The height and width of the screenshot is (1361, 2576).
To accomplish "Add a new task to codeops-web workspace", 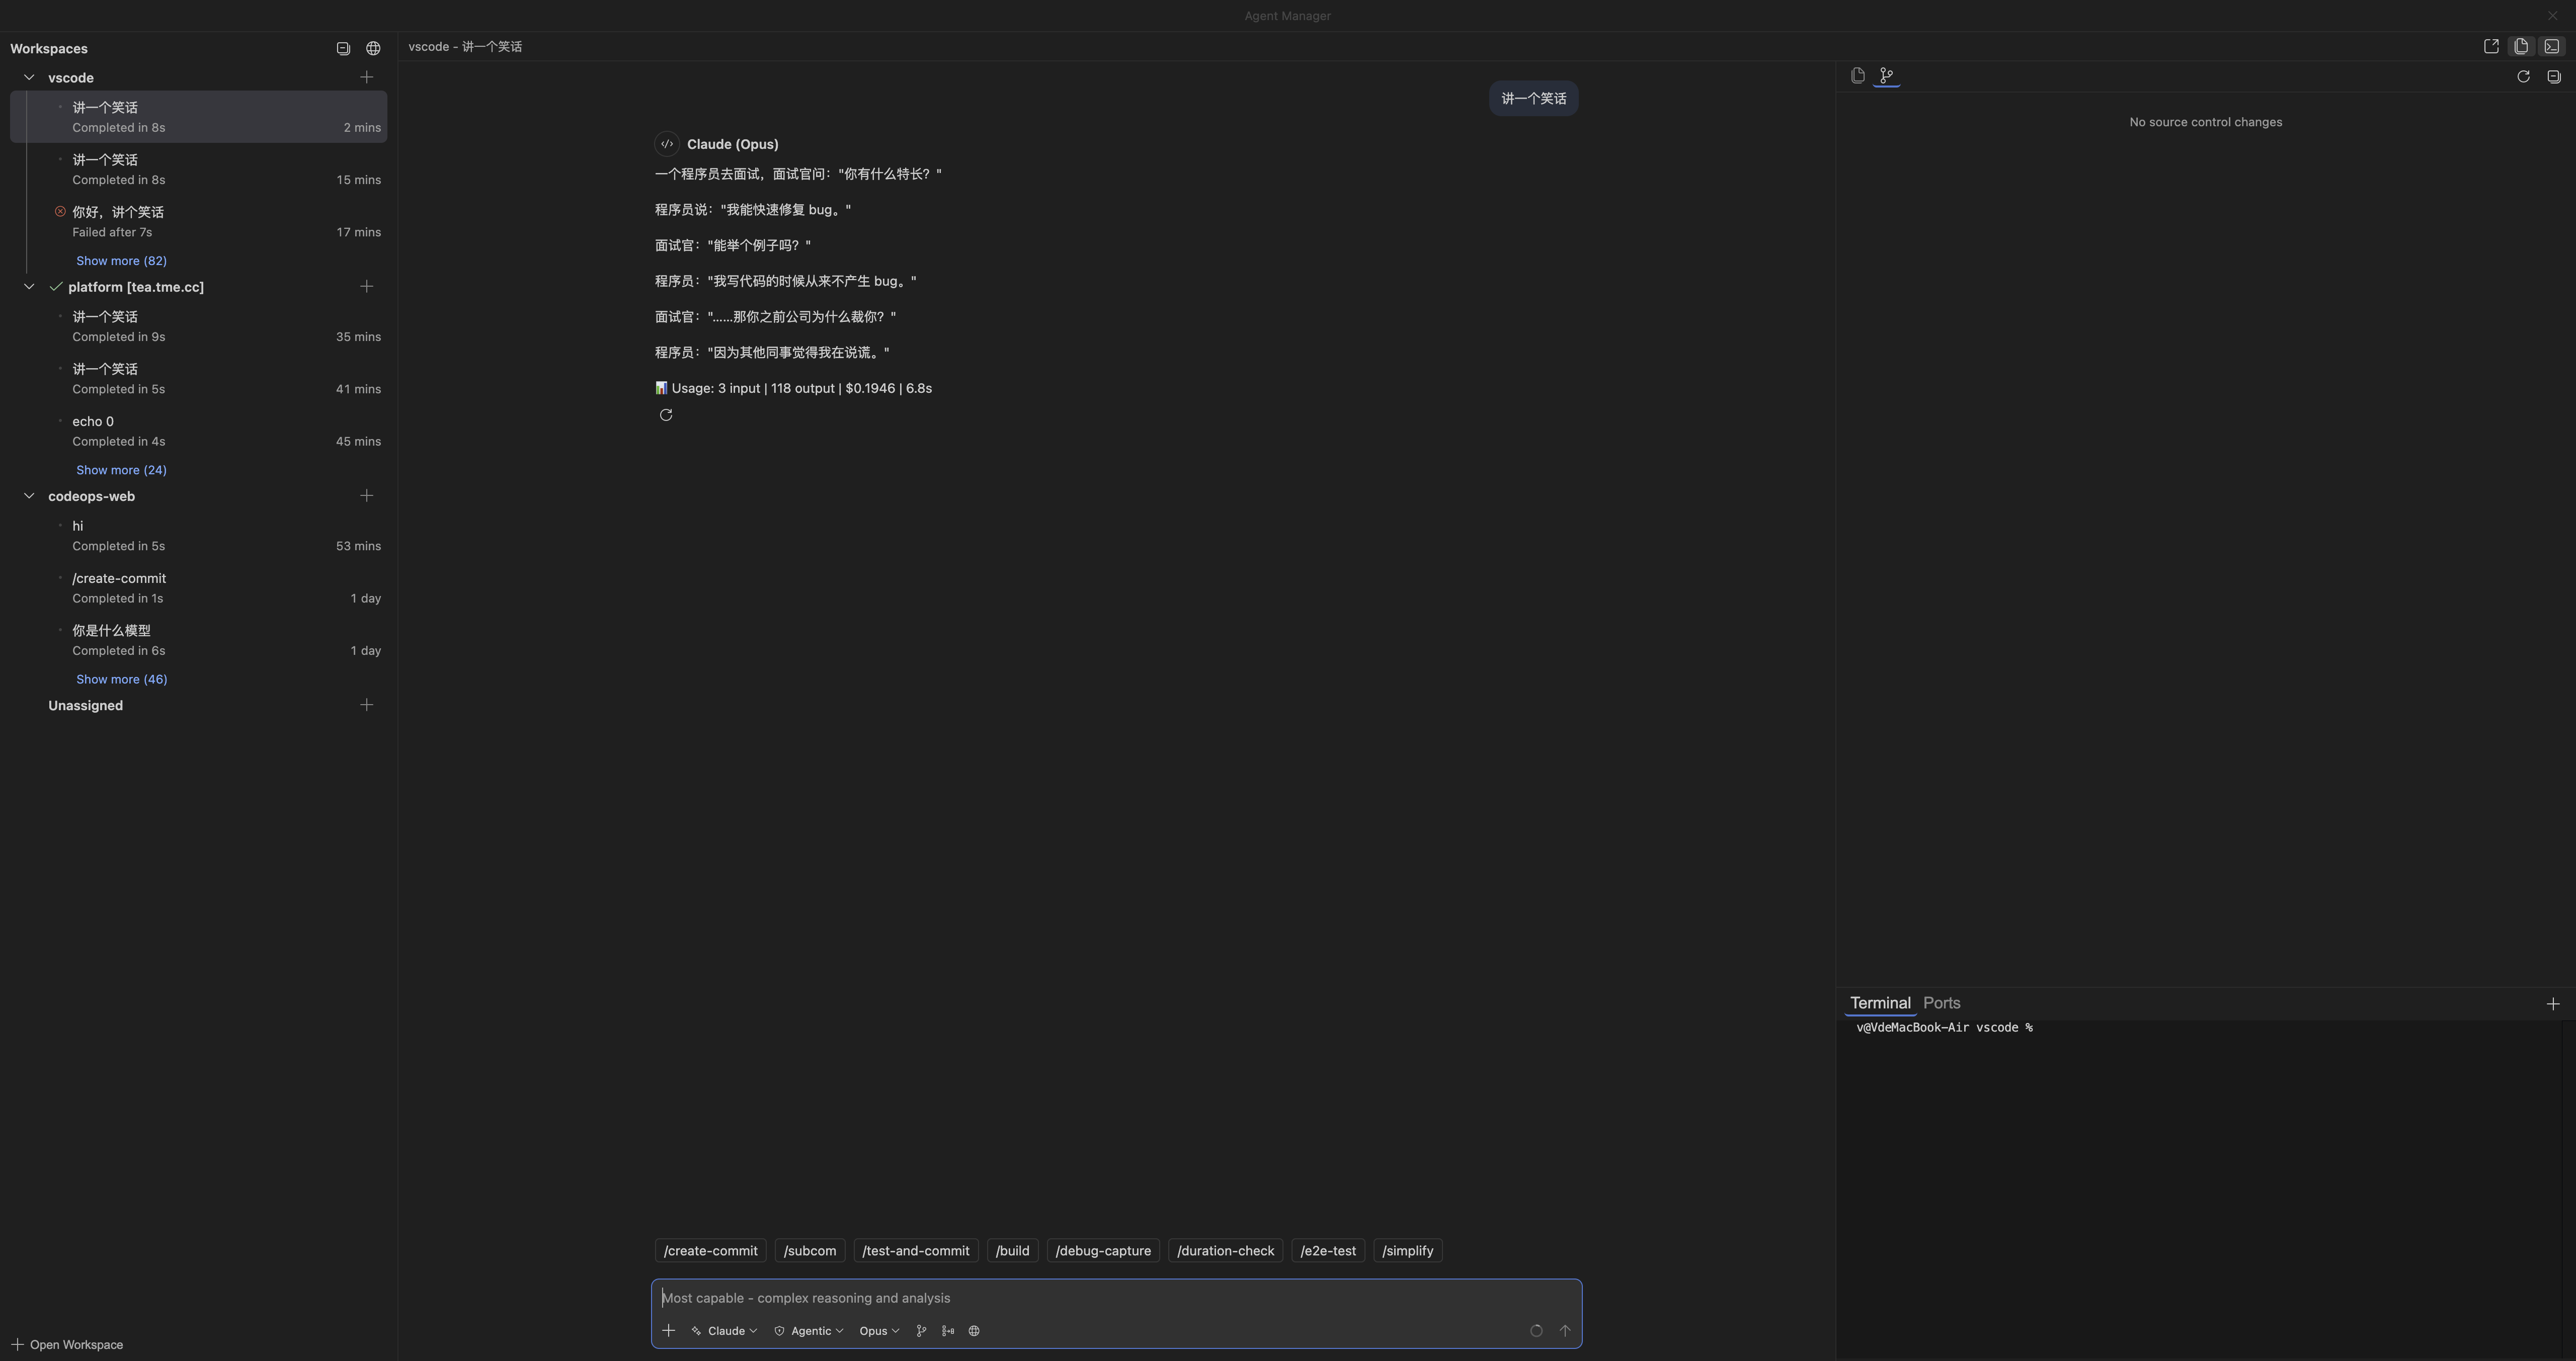I will tap(366, 495).
